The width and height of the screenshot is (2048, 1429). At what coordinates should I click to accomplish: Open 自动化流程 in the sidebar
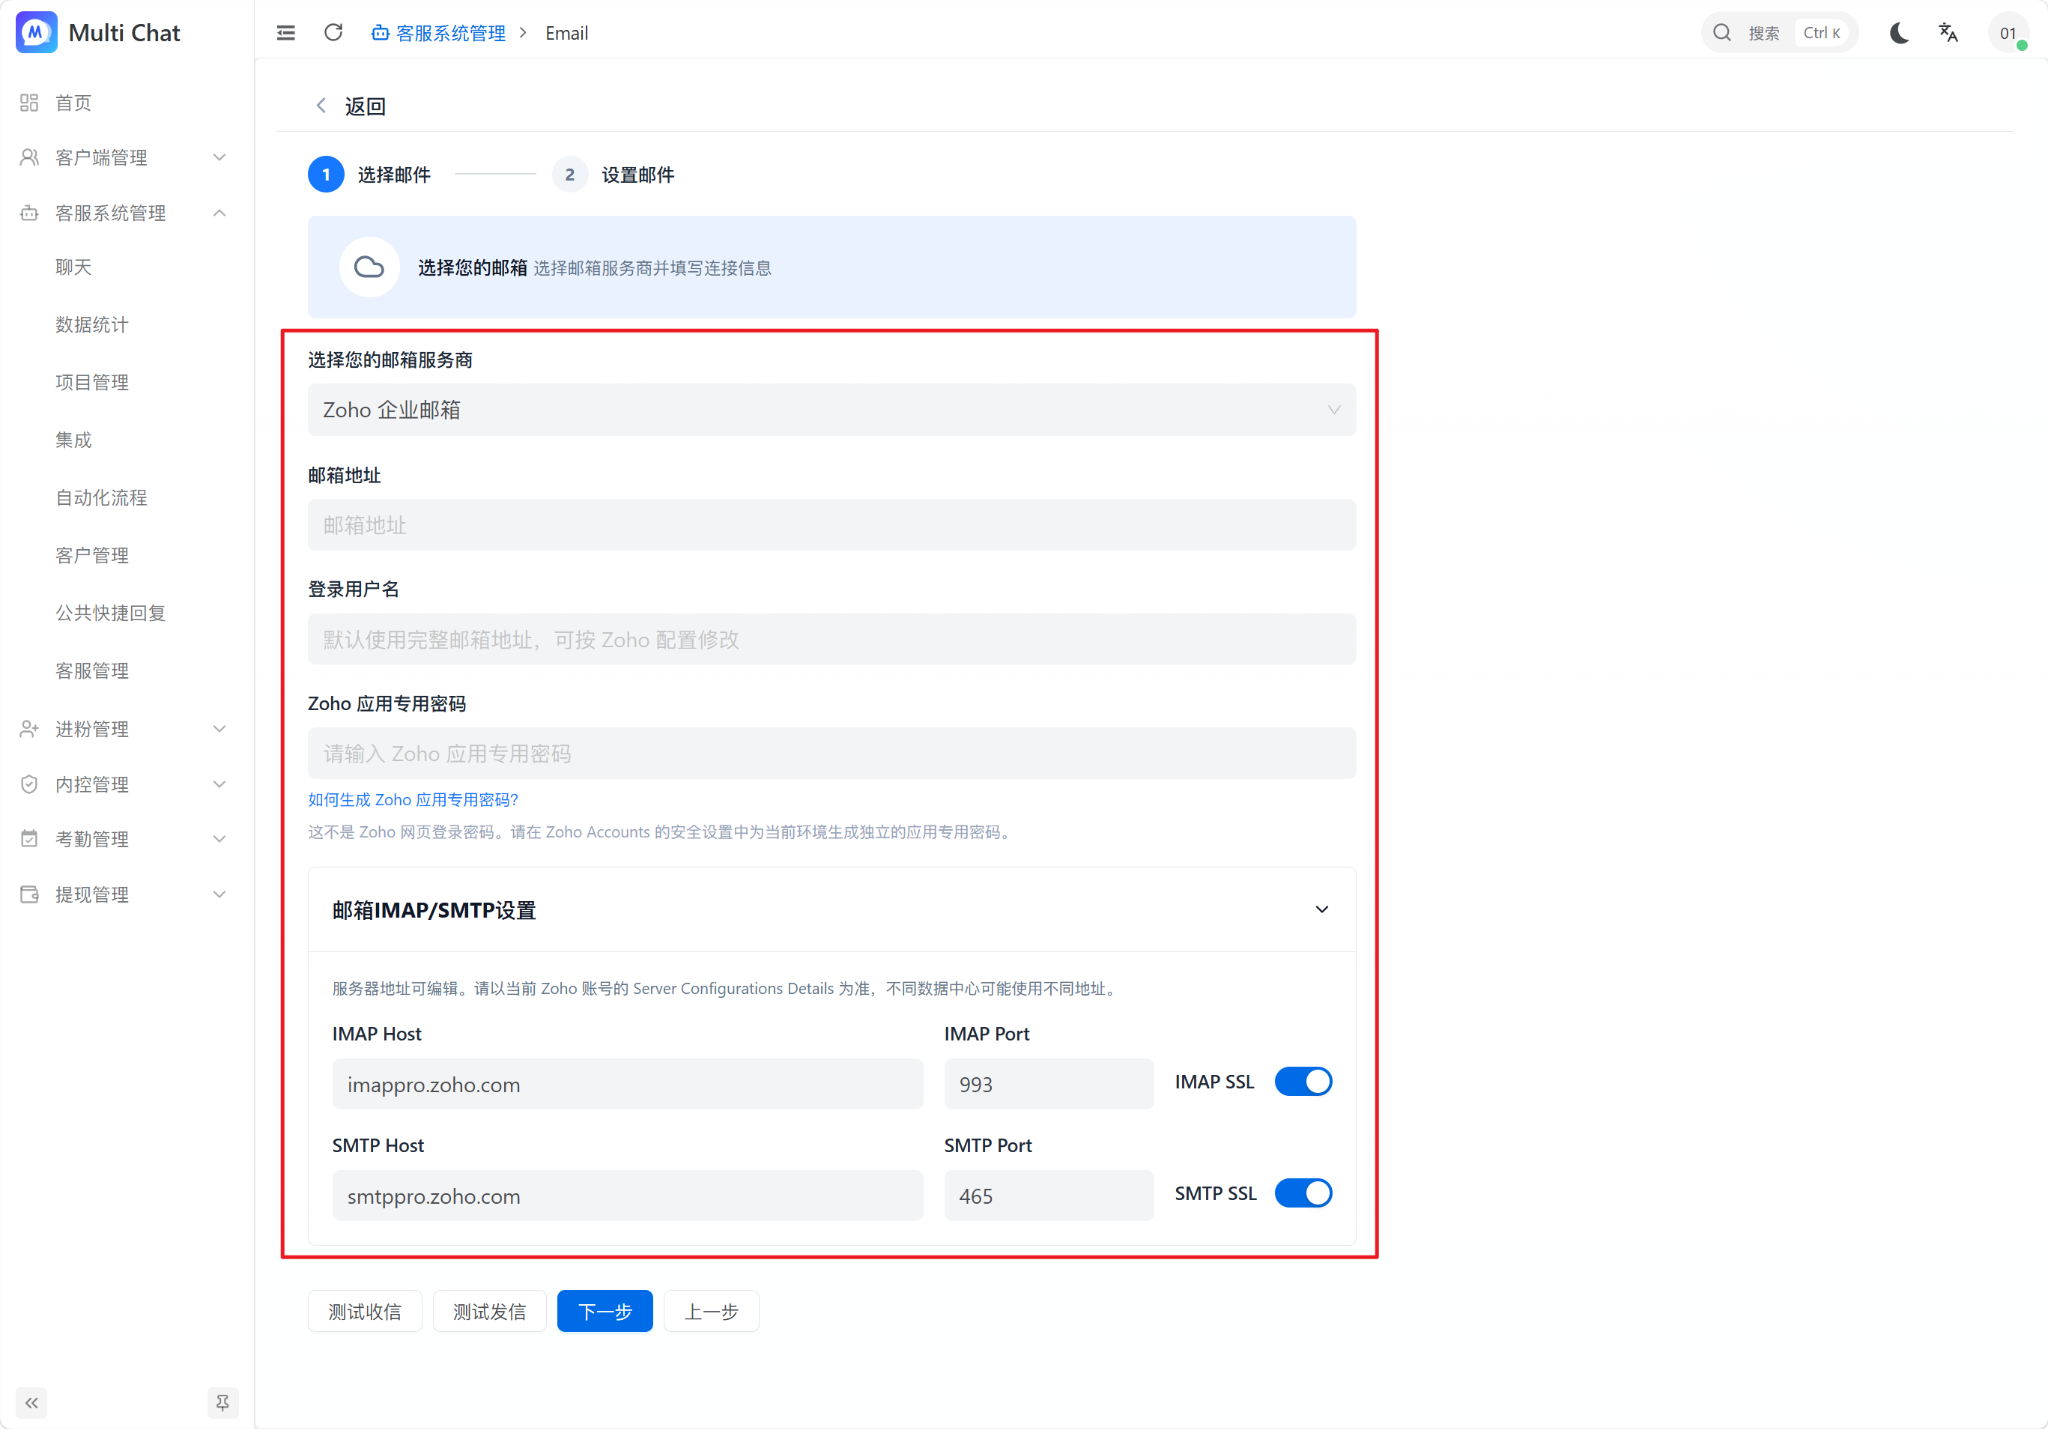tap(101, 498)
